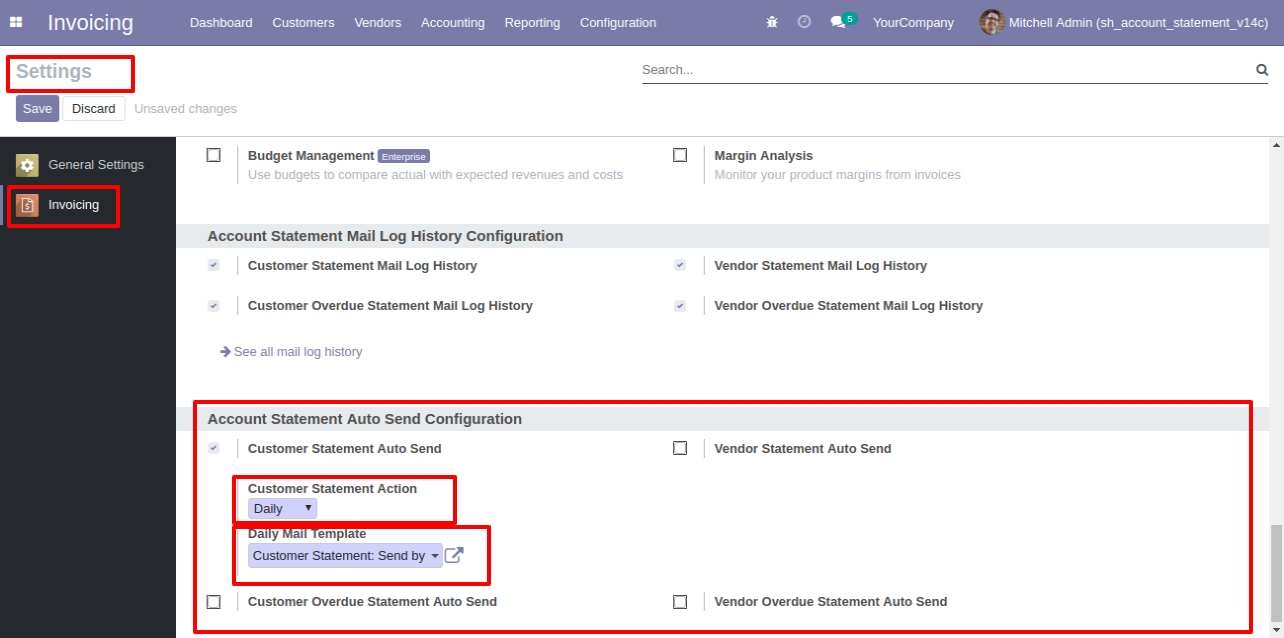Open the Daily Mail Template dropdown

pyautogui.click(x=345, y=556)
